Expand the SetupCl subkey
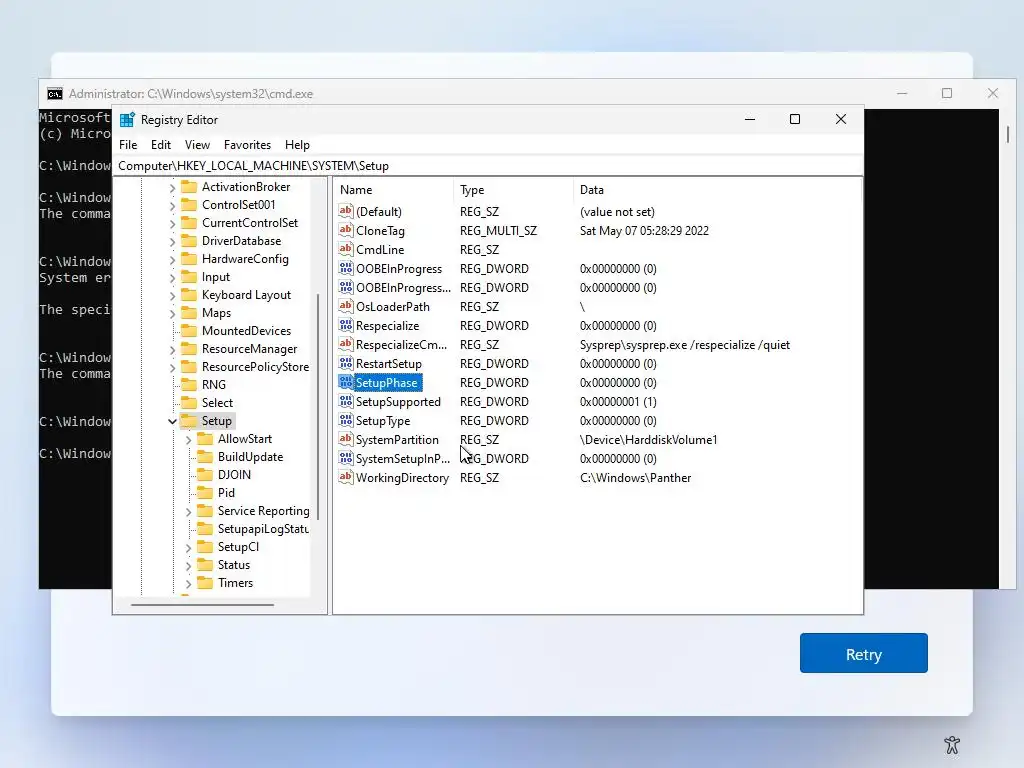This screenshot has width=1024, height=768. coord(189,547)
